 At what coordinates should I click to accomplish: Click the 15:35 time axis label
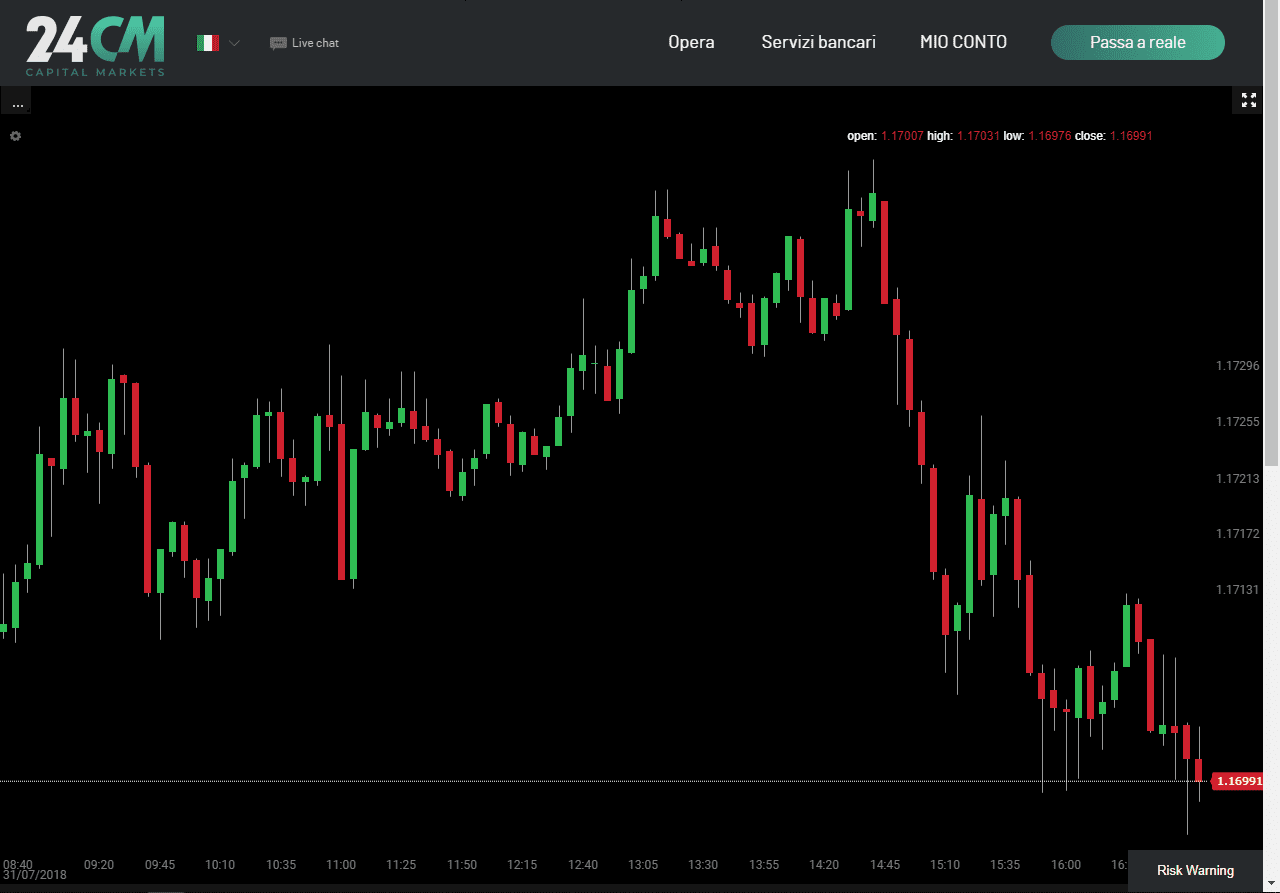[1005, 864]
